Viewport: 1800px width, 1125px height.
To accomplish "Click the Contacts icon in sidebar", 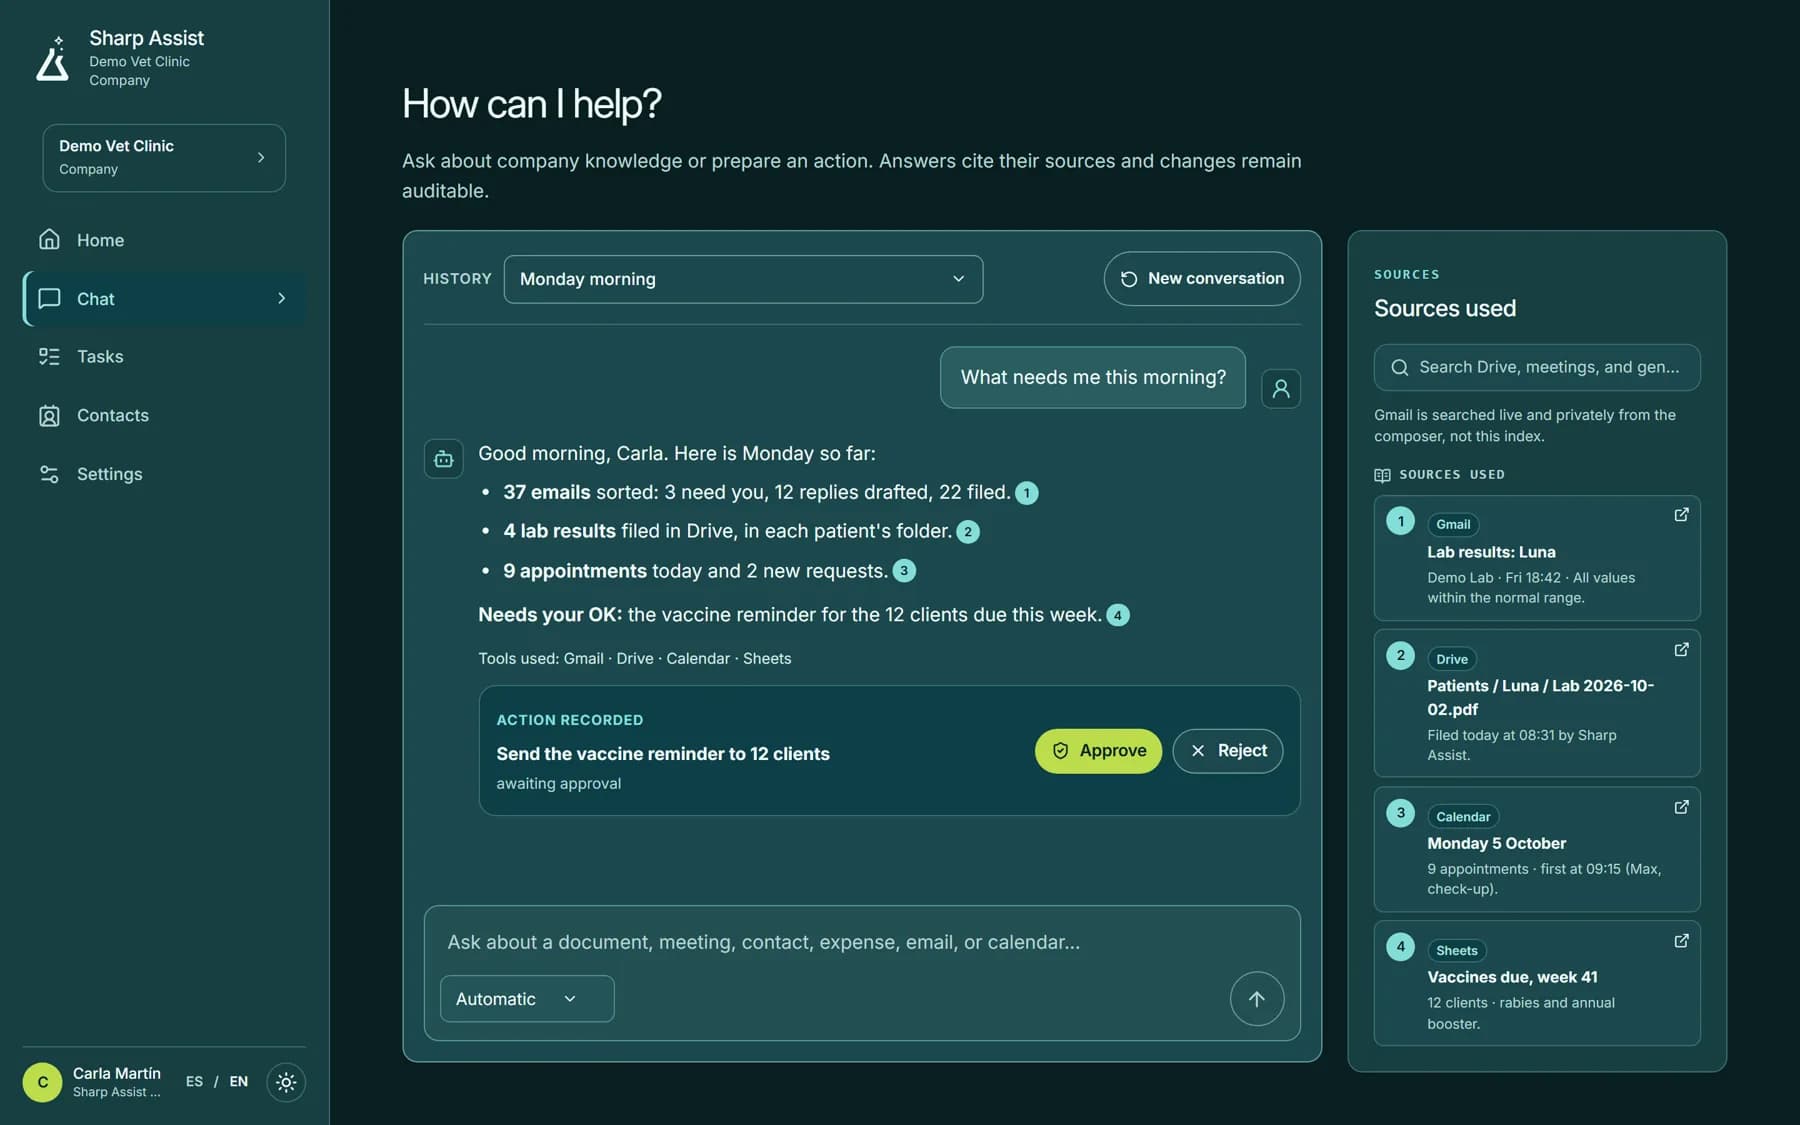I will pyautogui.click(x=49, y=415).
